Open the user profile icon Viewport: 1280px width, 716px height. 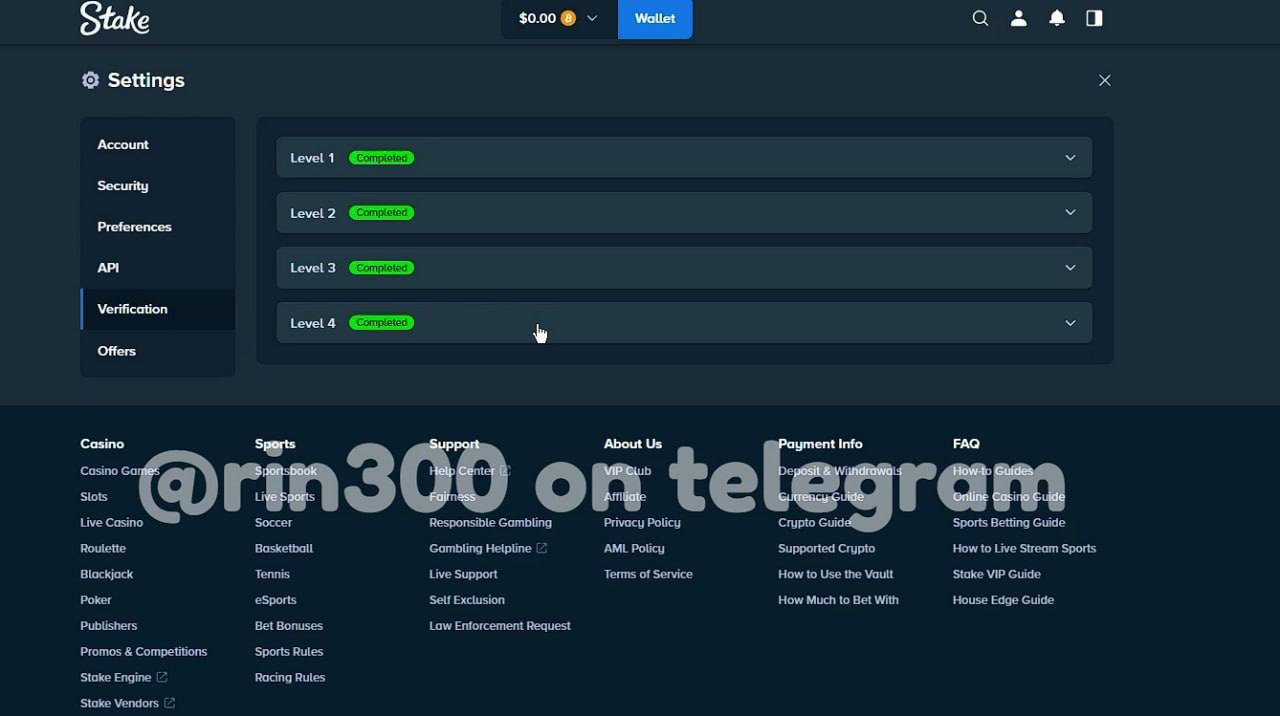coord(1018,18)
